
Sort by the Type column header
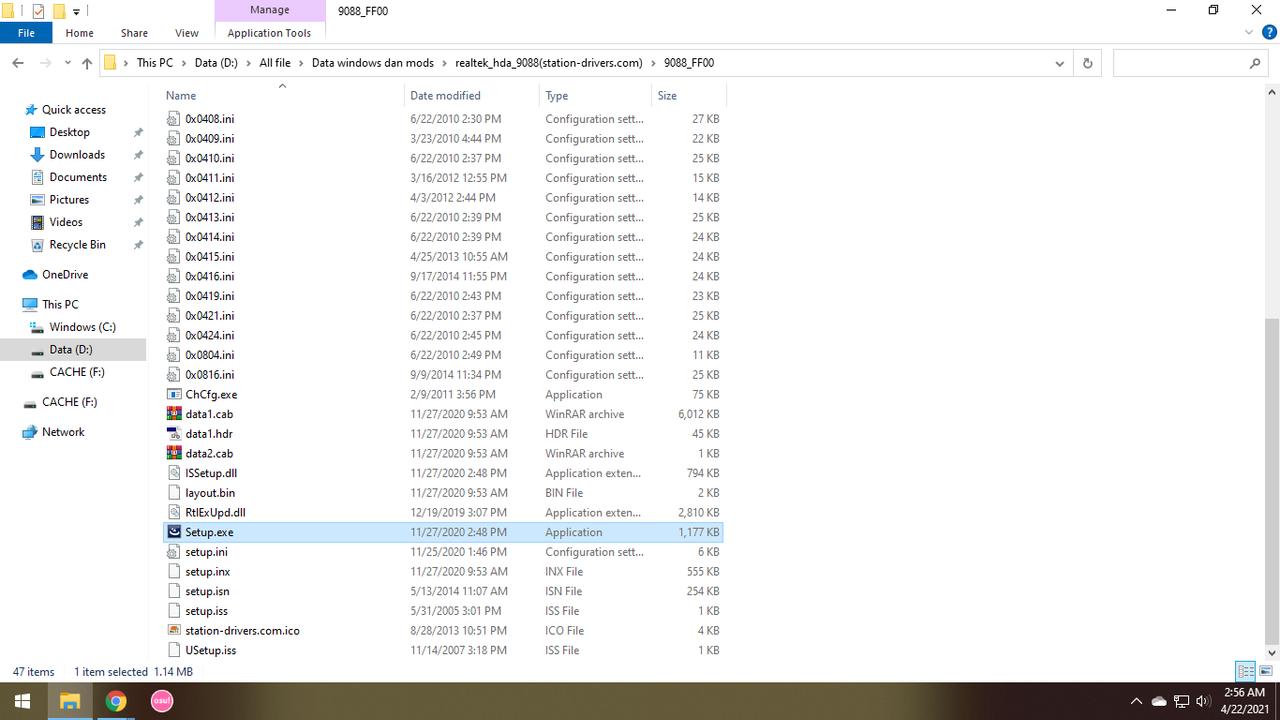(x=595, y=96)
